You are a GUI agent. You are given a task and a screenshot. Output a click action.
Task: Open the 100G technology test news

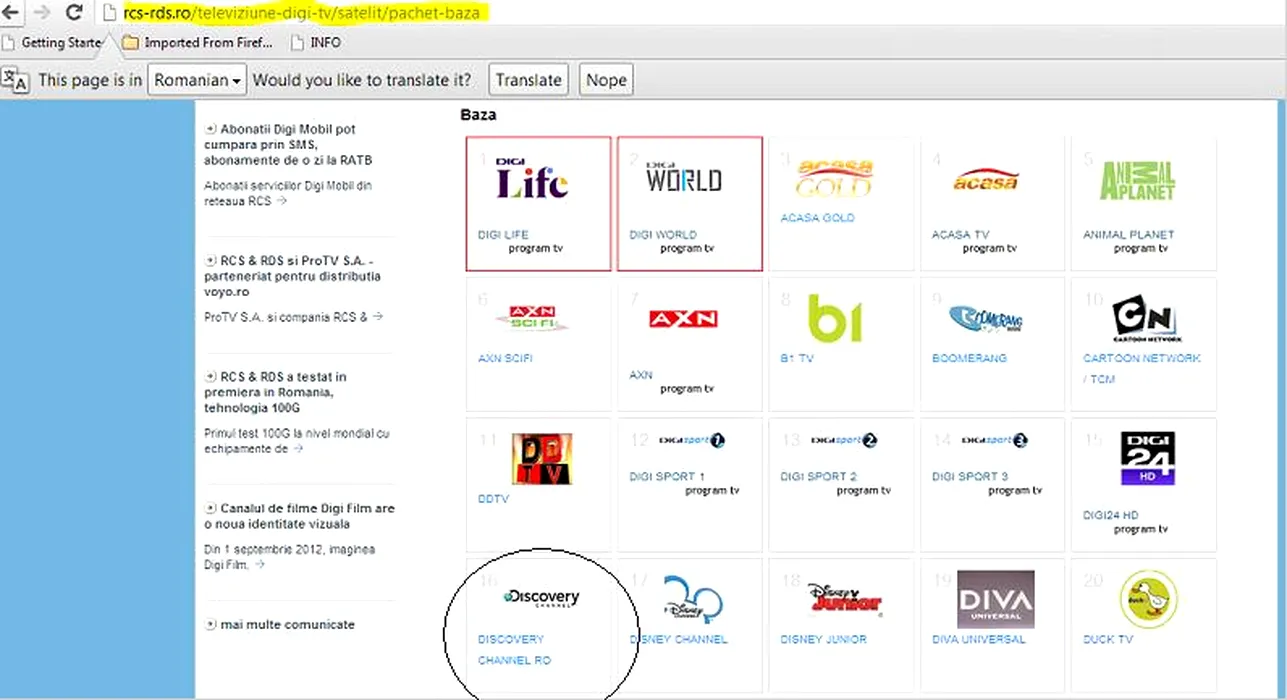(x=276, y=392)
